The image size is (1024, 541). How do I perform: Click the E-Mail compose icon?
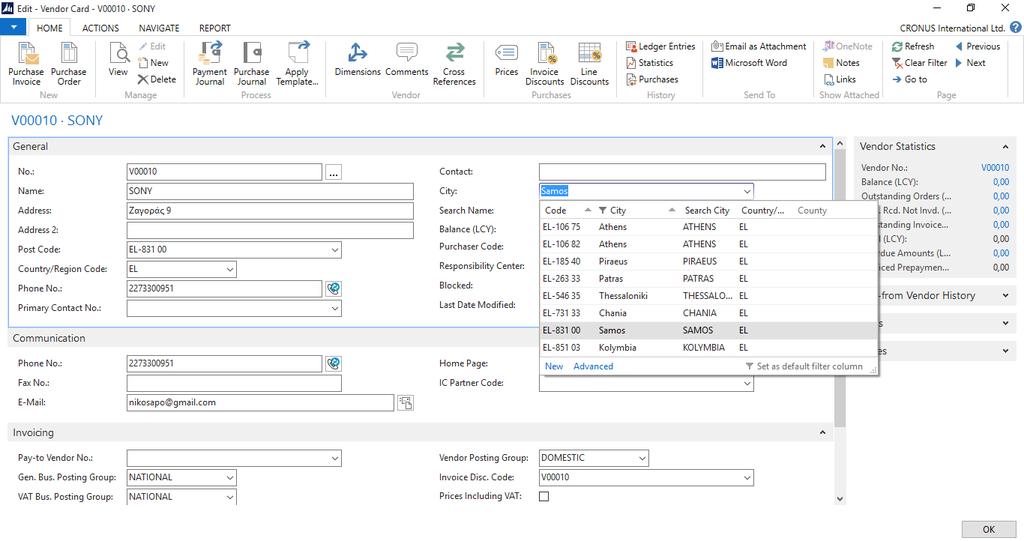405,402
